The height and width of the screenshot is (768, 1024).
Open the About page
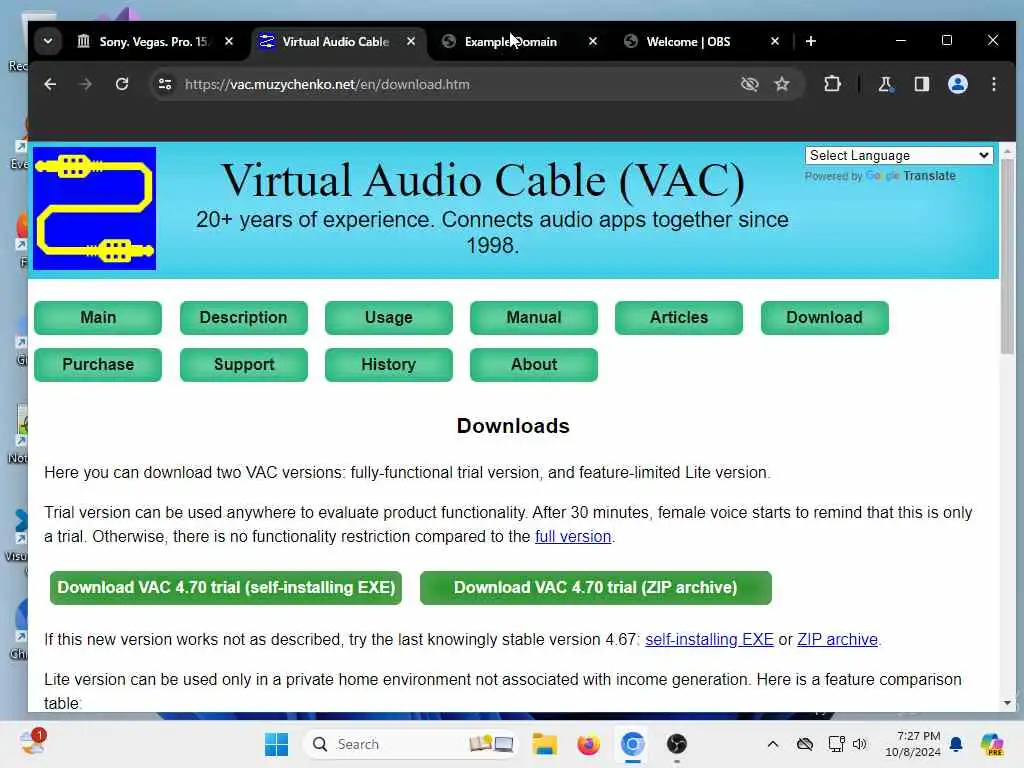coord(534,364)
